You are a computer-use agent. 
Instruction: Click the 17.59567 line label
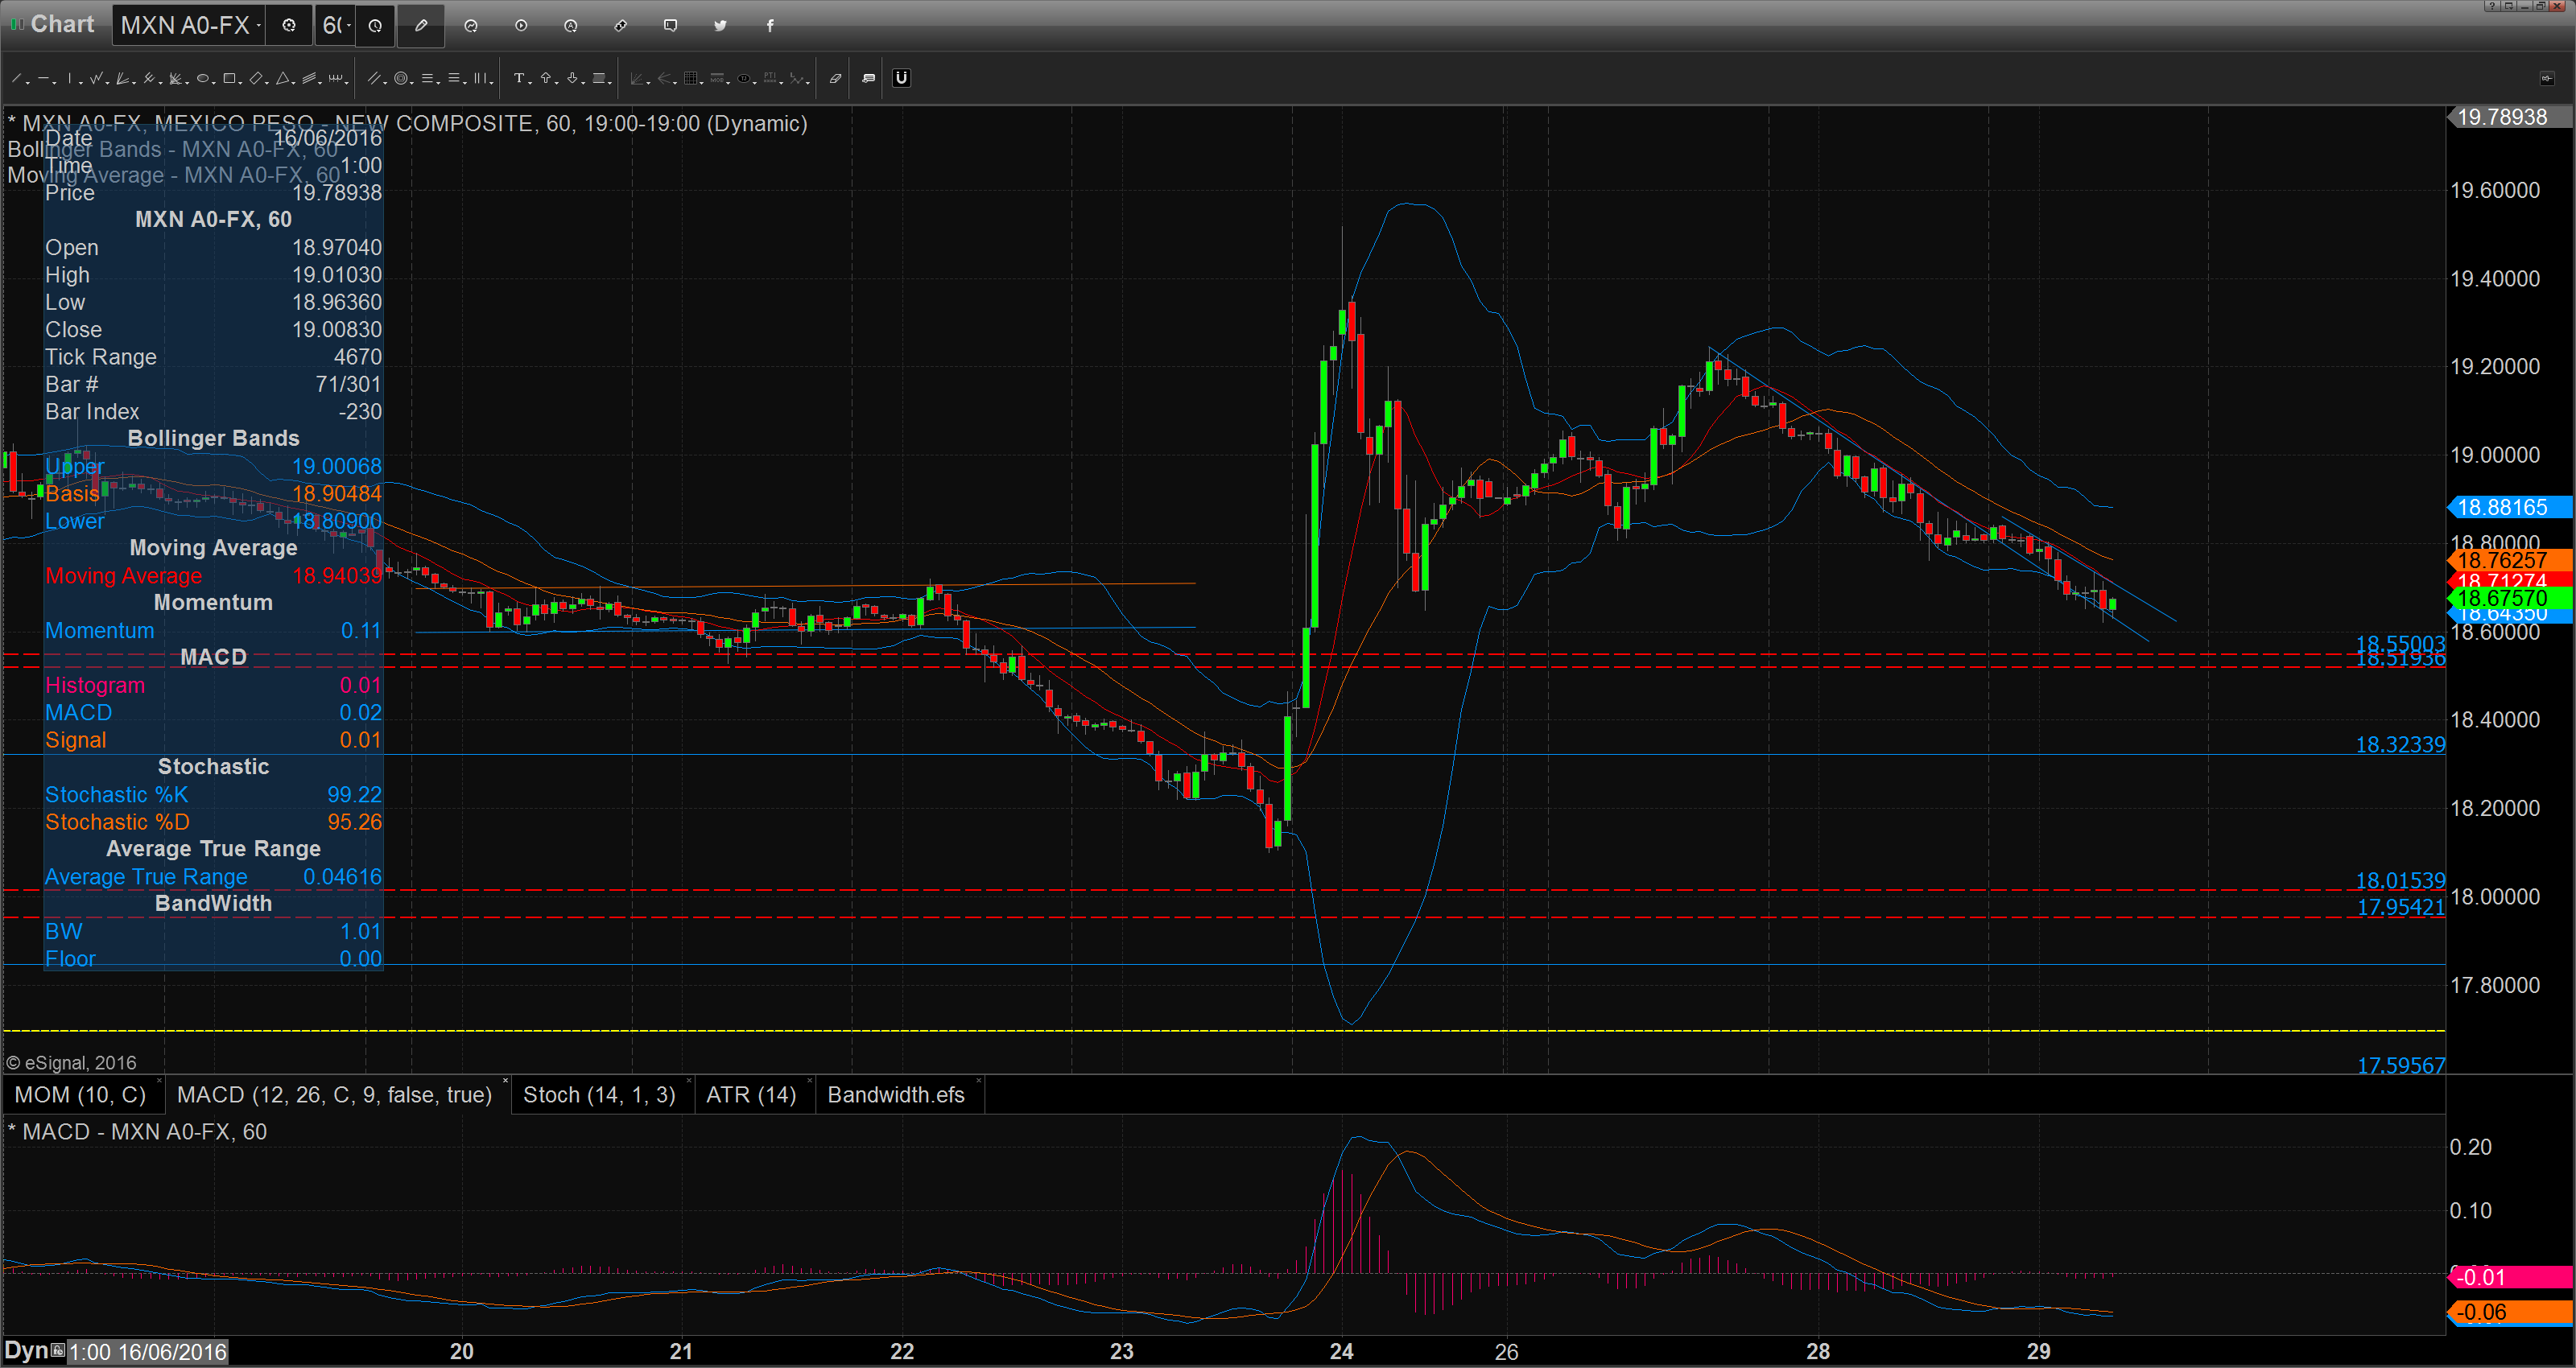(2401, 1065)
